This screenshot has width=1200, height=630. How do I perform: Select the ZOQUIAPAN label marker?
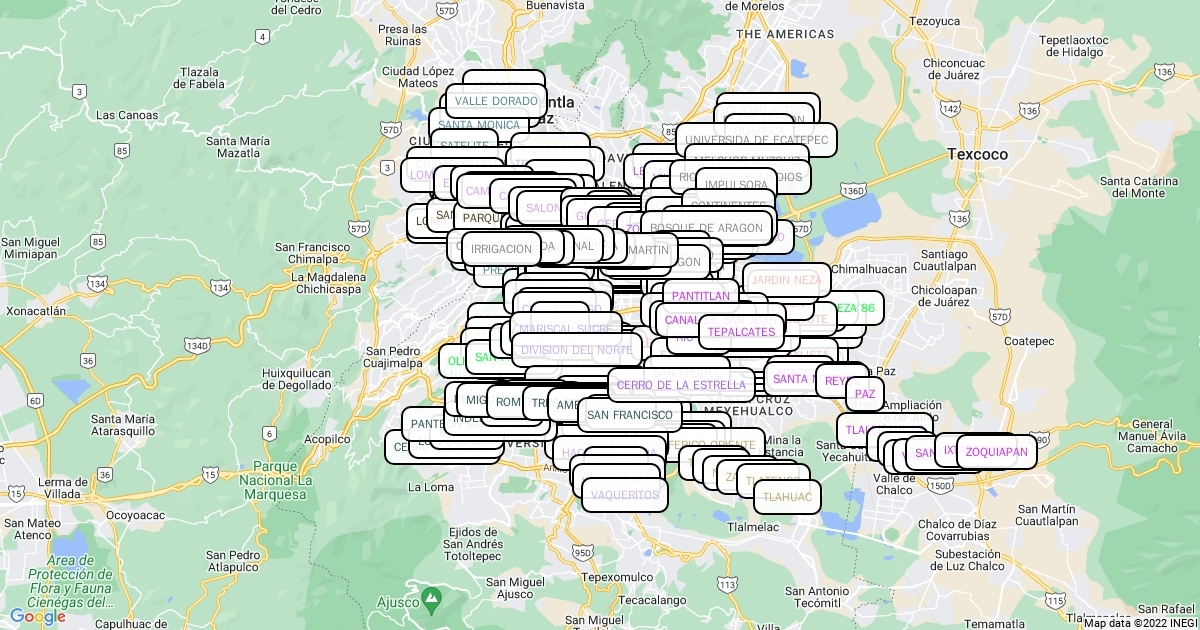click(996, 452)
